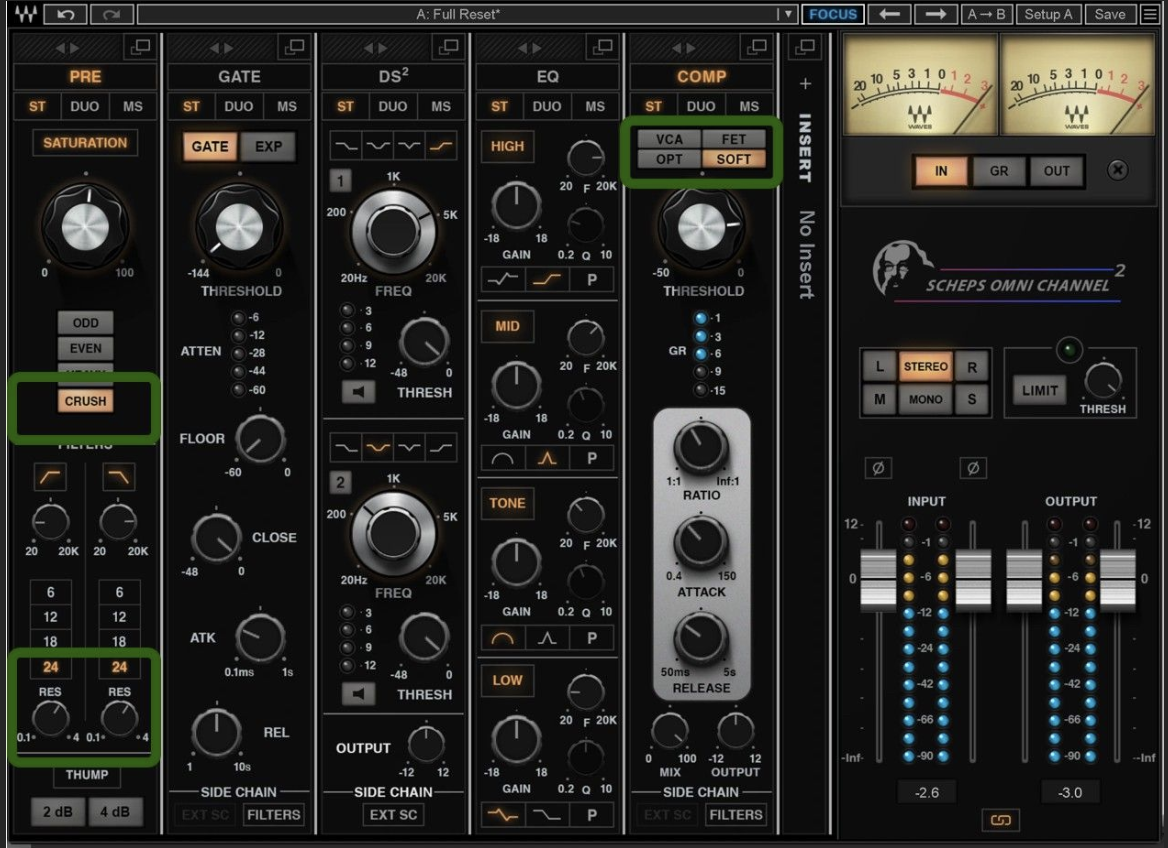Load the previous preset arrow

tap(889, 14)
